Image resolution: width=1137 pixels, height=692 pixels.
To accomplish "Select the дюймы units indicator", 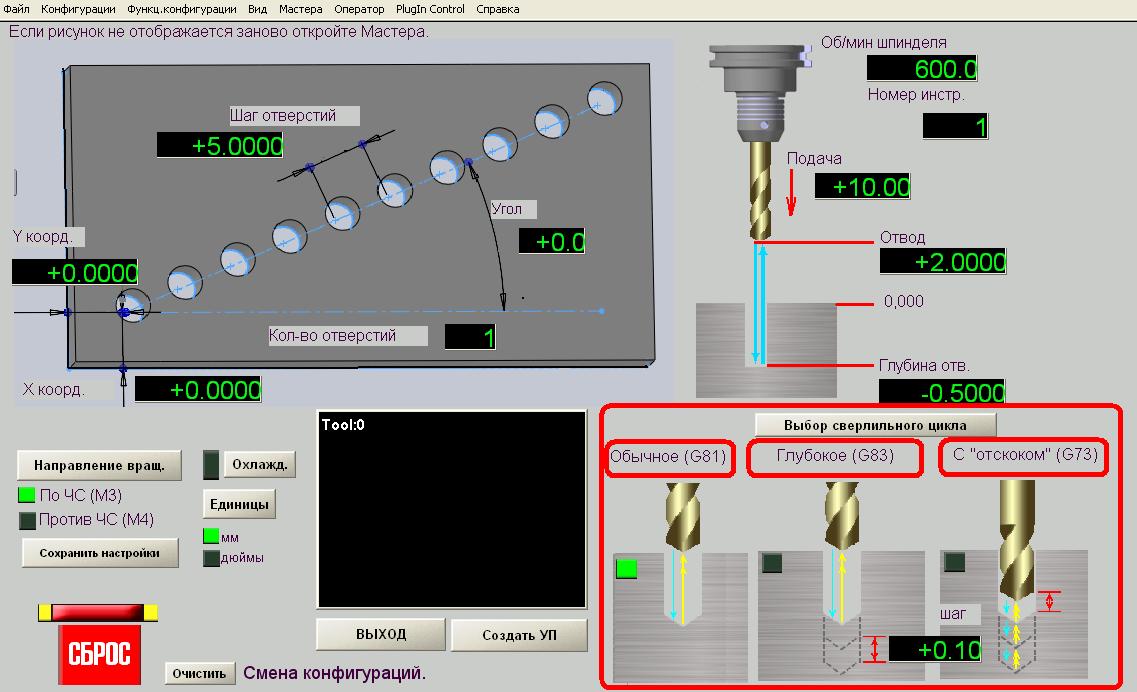I will pyautogui.click(x=211, y=559).
